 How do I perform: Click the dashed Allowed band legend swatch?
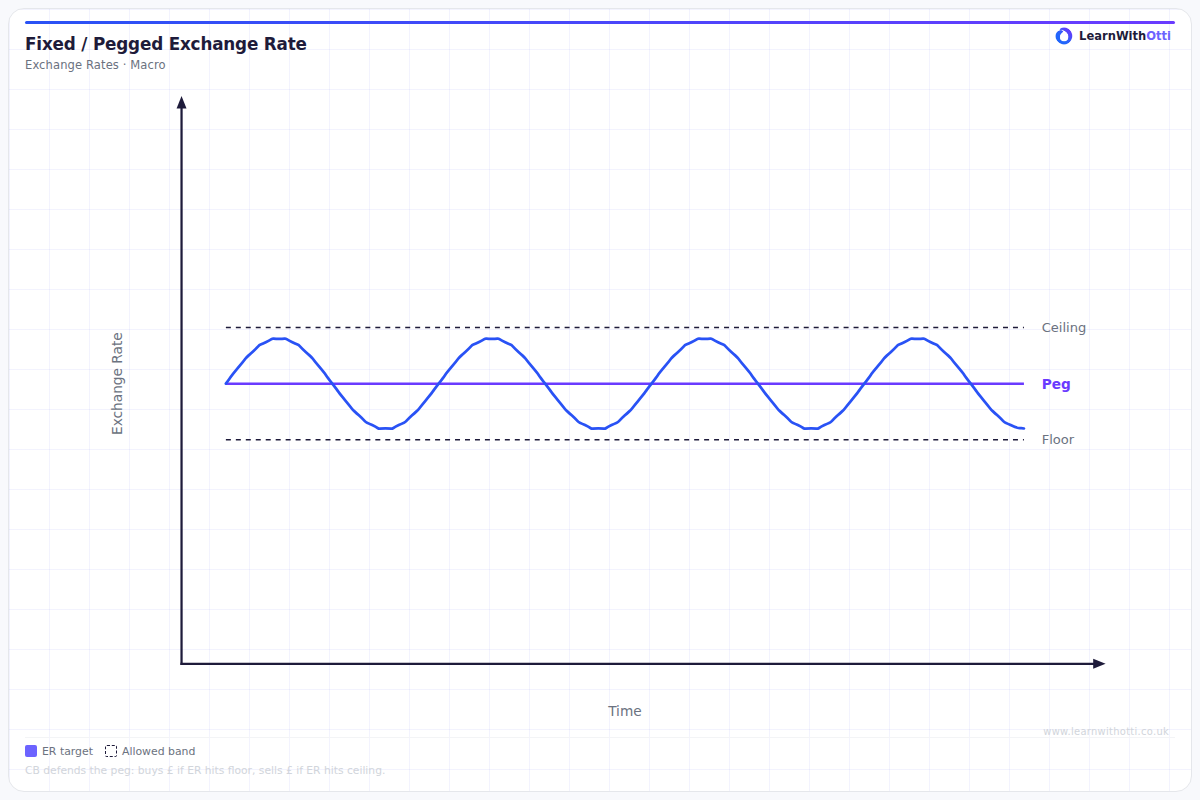[x=111, y=751]
